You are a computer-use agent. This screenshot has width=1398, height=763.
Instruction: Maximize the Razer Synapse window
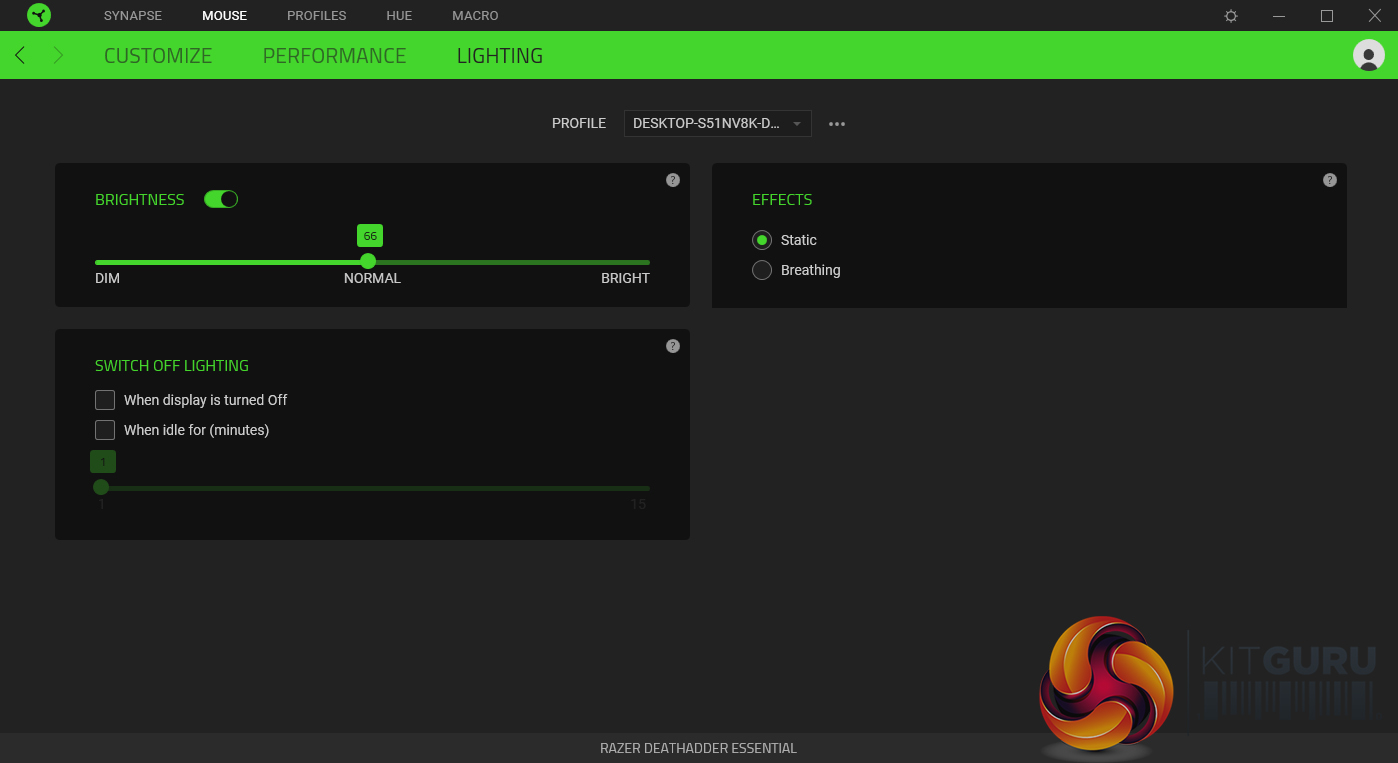coord(1327,16)
